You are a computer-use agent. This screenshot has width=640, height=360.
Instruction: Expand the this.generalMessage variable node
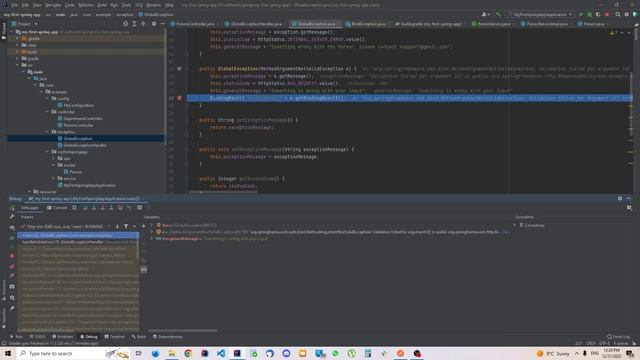[x=152, y=238]
